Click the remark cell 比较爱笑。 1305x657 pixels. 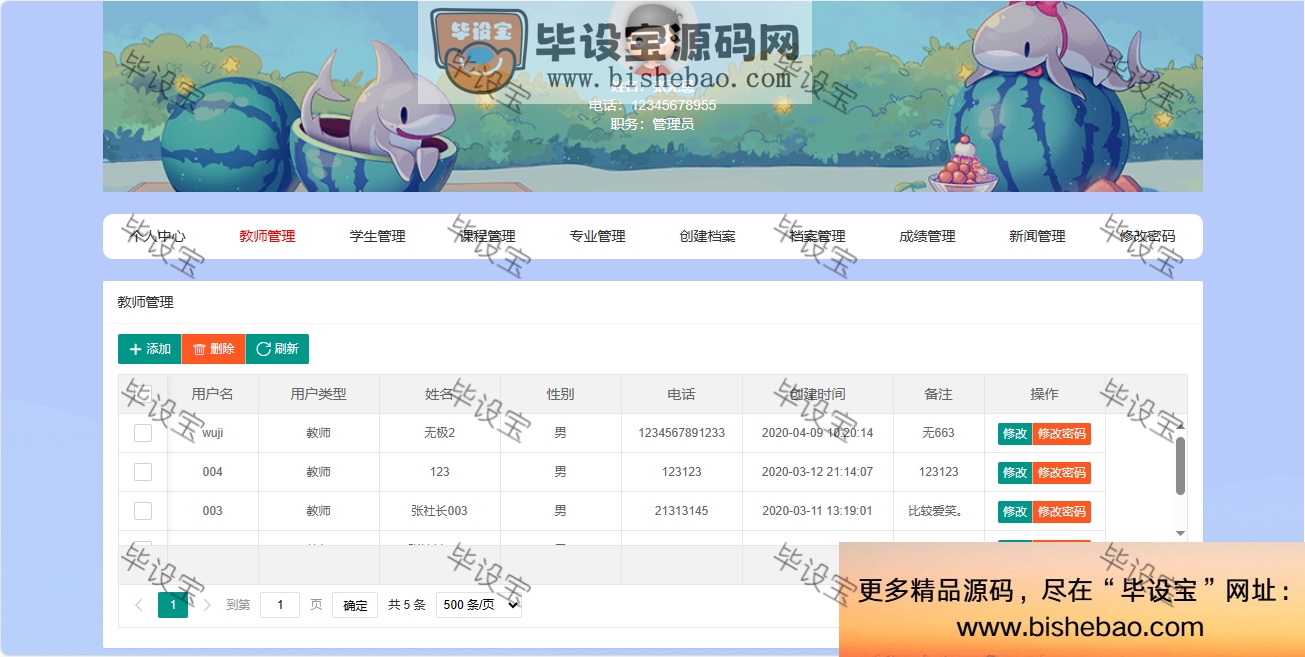point(939,511)
